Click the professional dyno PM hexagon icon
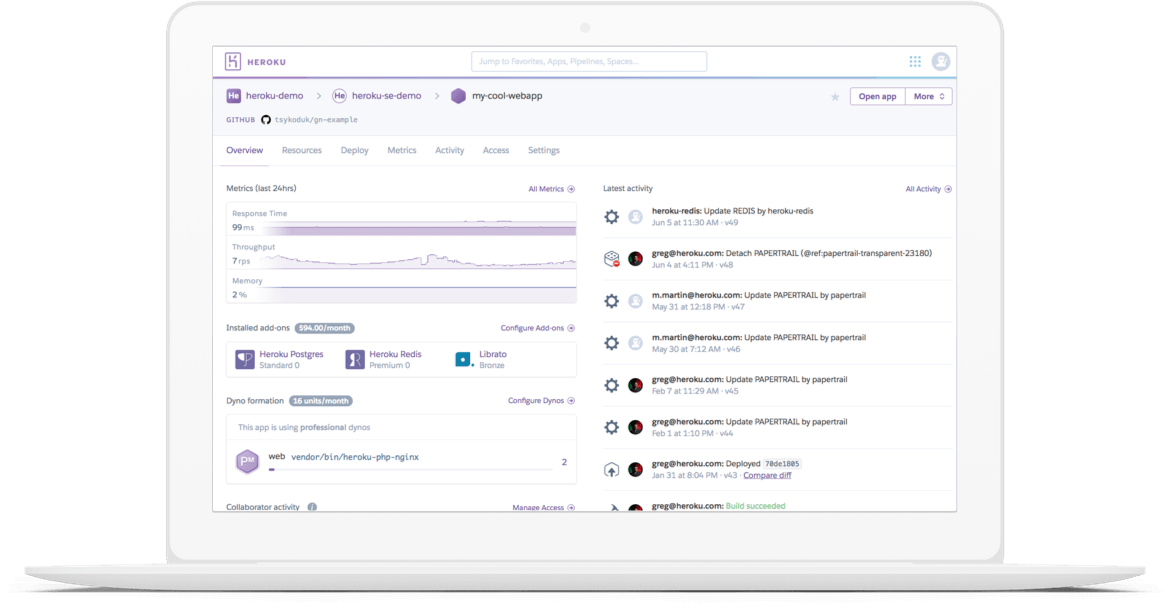1170x613 pixels. [247, 462]
